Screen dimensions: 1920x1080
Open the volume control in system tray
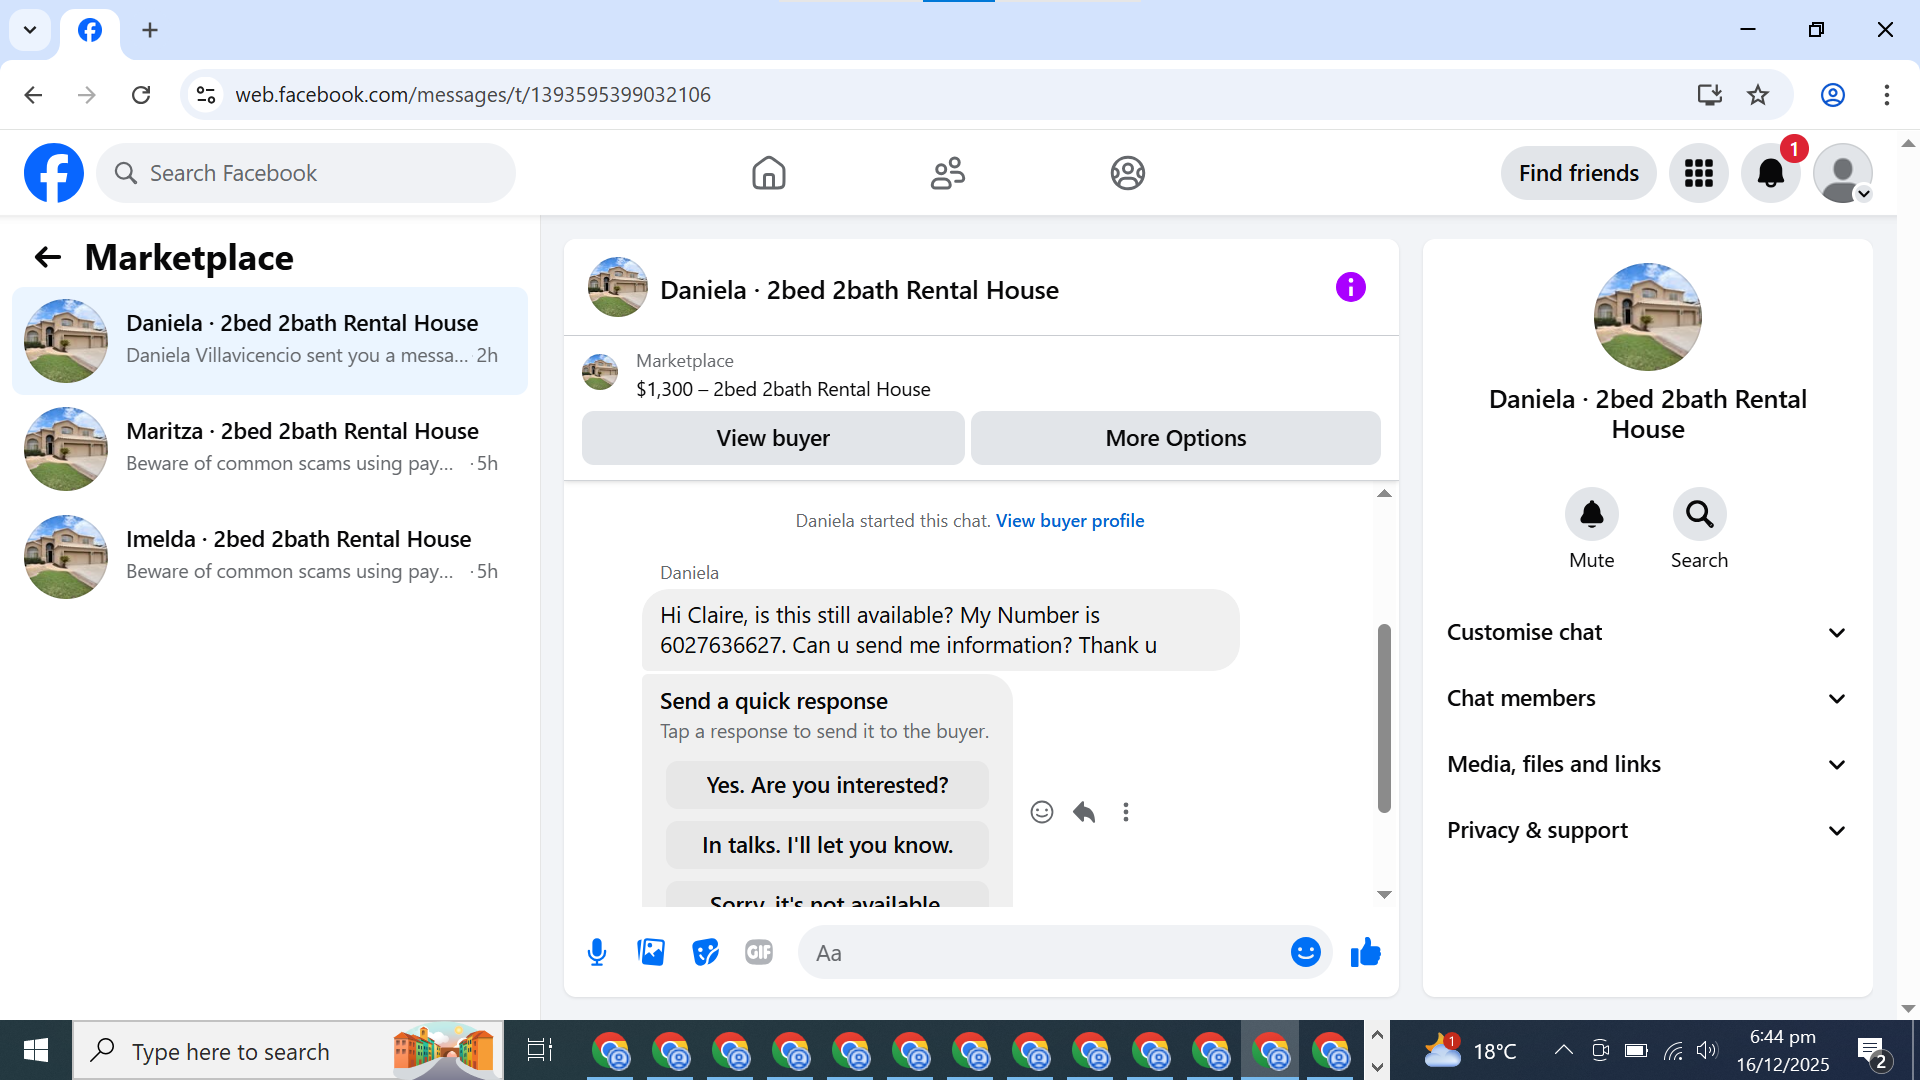point(1707,1050)
